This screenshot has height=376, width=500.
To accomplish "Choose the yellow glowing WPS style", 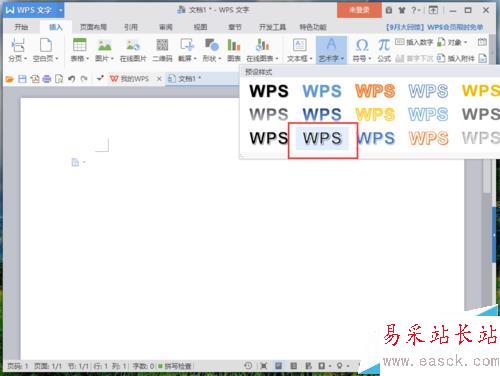I will click(375, 114).
